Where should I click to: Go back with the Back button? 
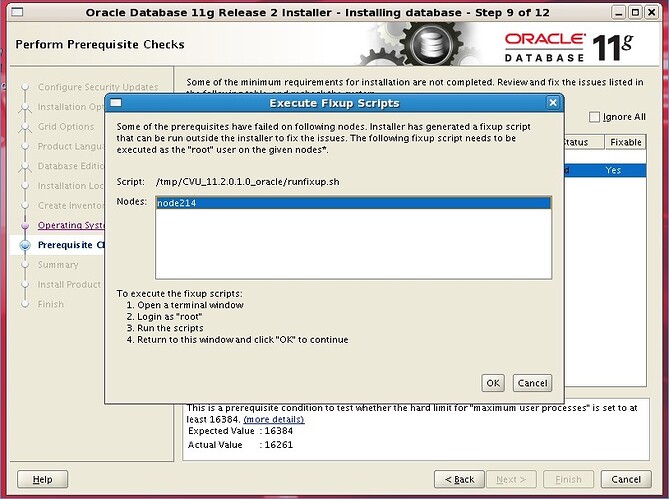point(459,479)
